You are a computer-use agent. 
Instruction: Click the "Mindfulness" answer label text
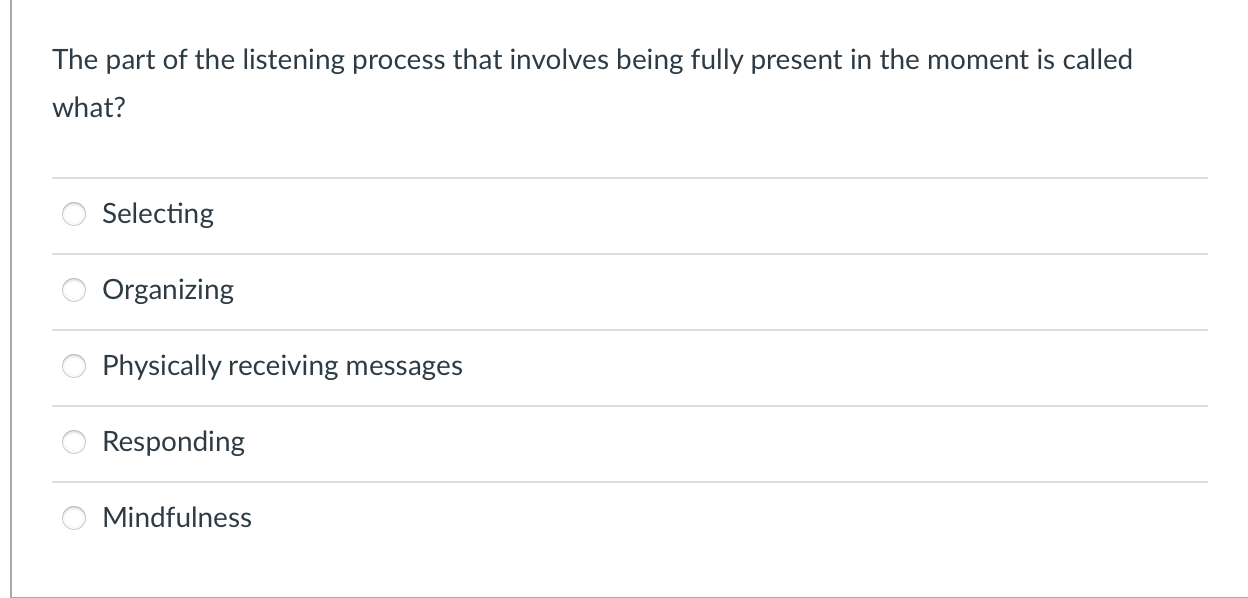(x=177, y=517)
